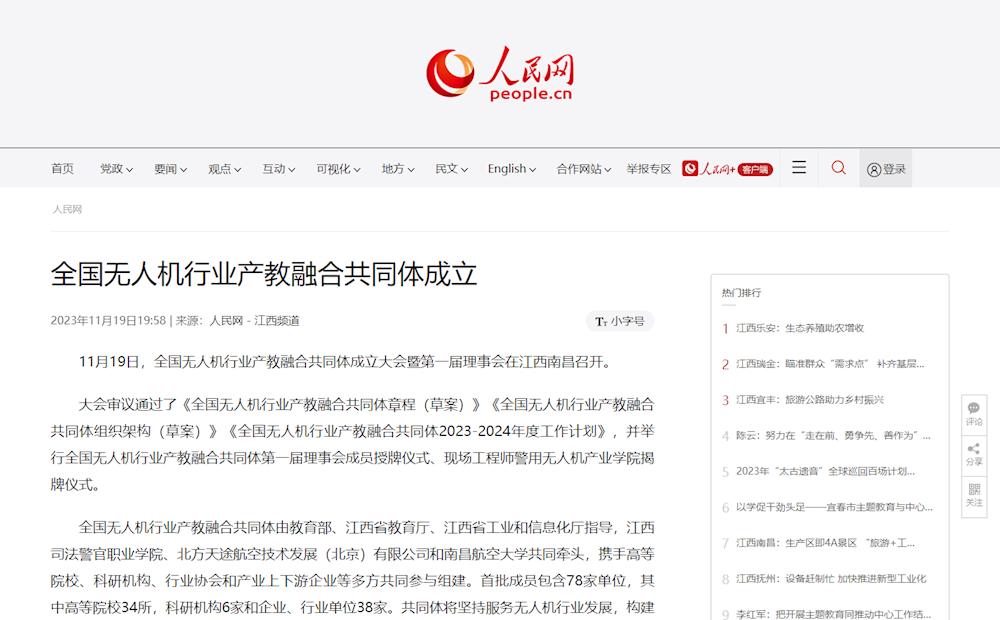Select 举报专区 in navigation bar

(649, 169)
